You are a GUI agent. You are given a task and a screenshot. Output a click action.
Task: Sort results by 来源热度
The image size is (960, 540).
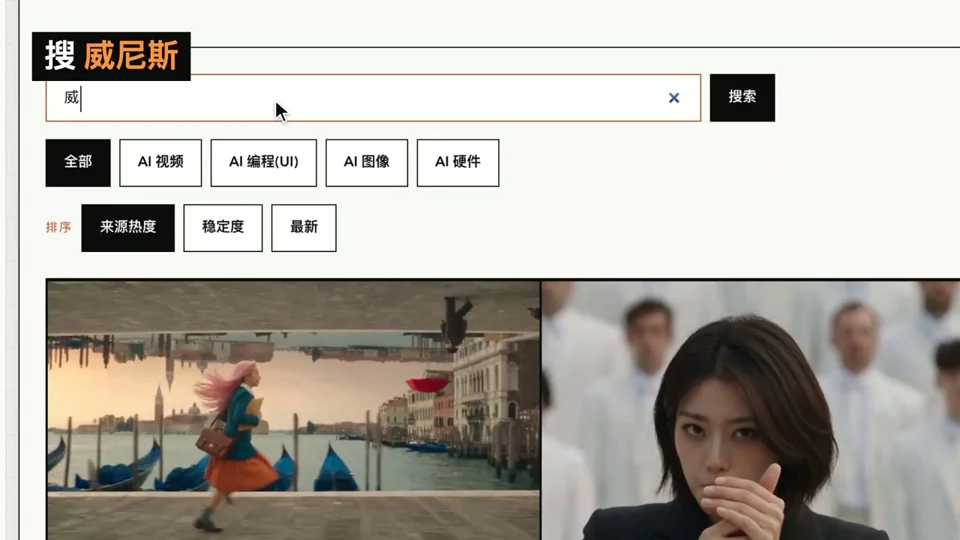127,227
